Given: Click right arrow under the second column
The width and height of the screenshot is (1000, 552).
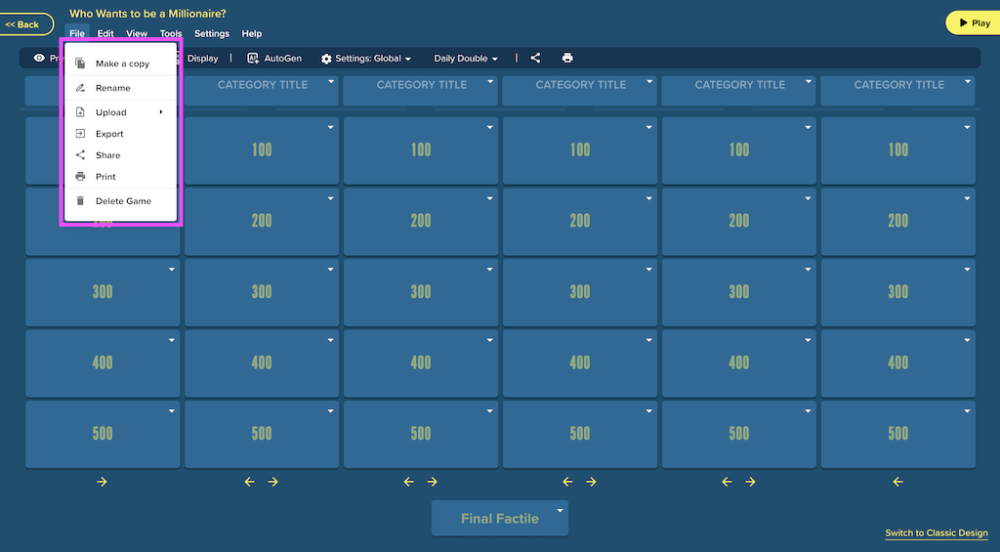Looking at the screenshot, I should (273, 482).
